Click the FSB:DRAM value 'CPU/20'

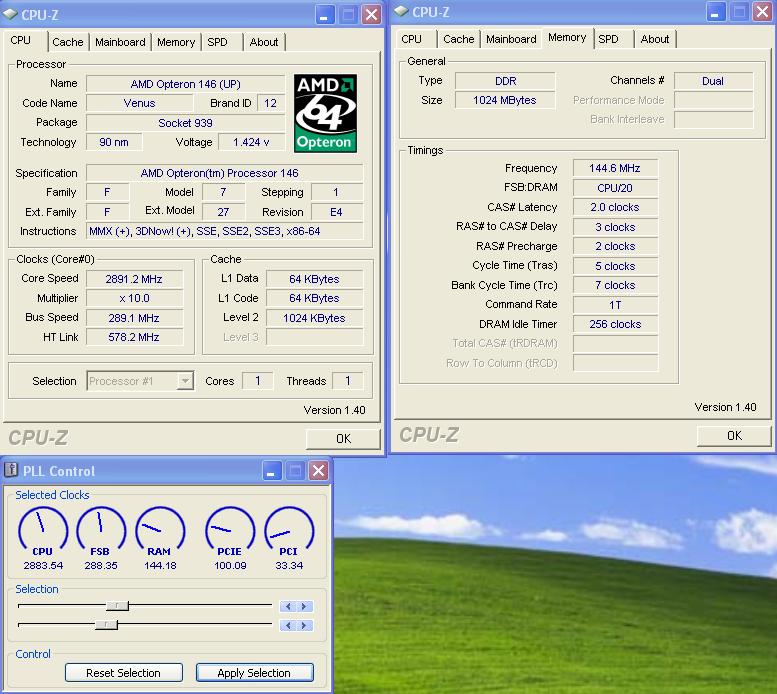tap(615, 188)
